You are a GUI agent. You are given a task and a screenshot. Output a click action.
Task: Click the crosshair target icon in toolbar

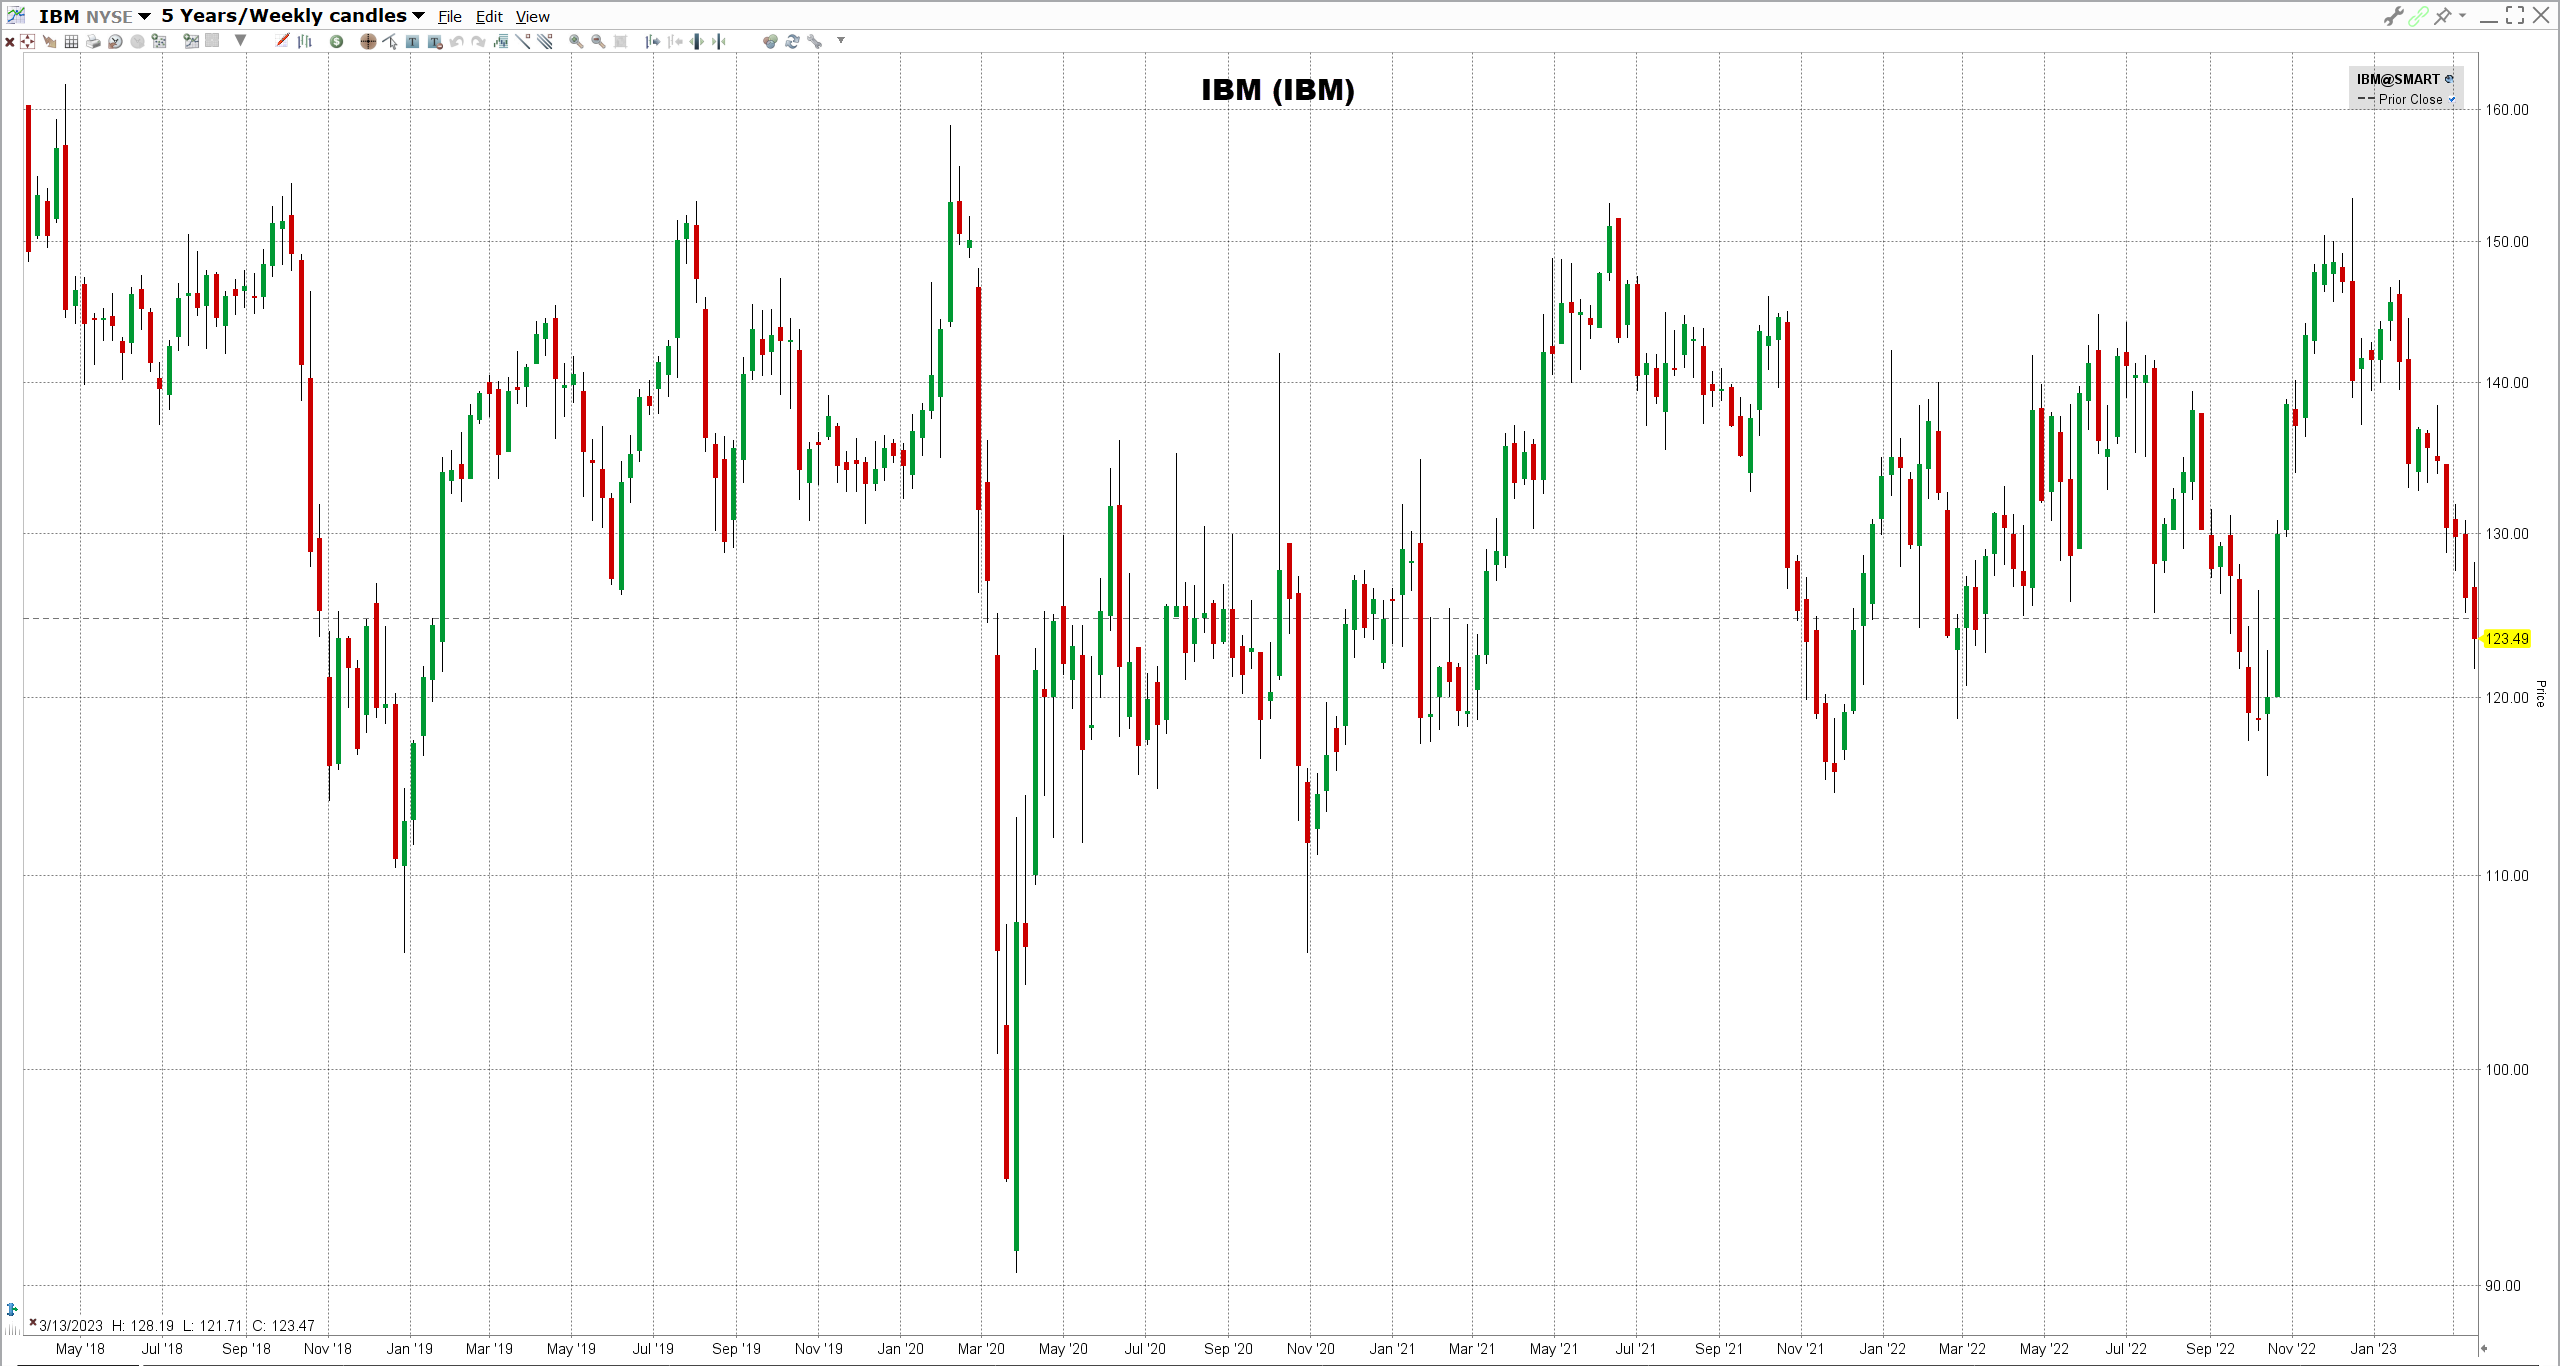27,41
